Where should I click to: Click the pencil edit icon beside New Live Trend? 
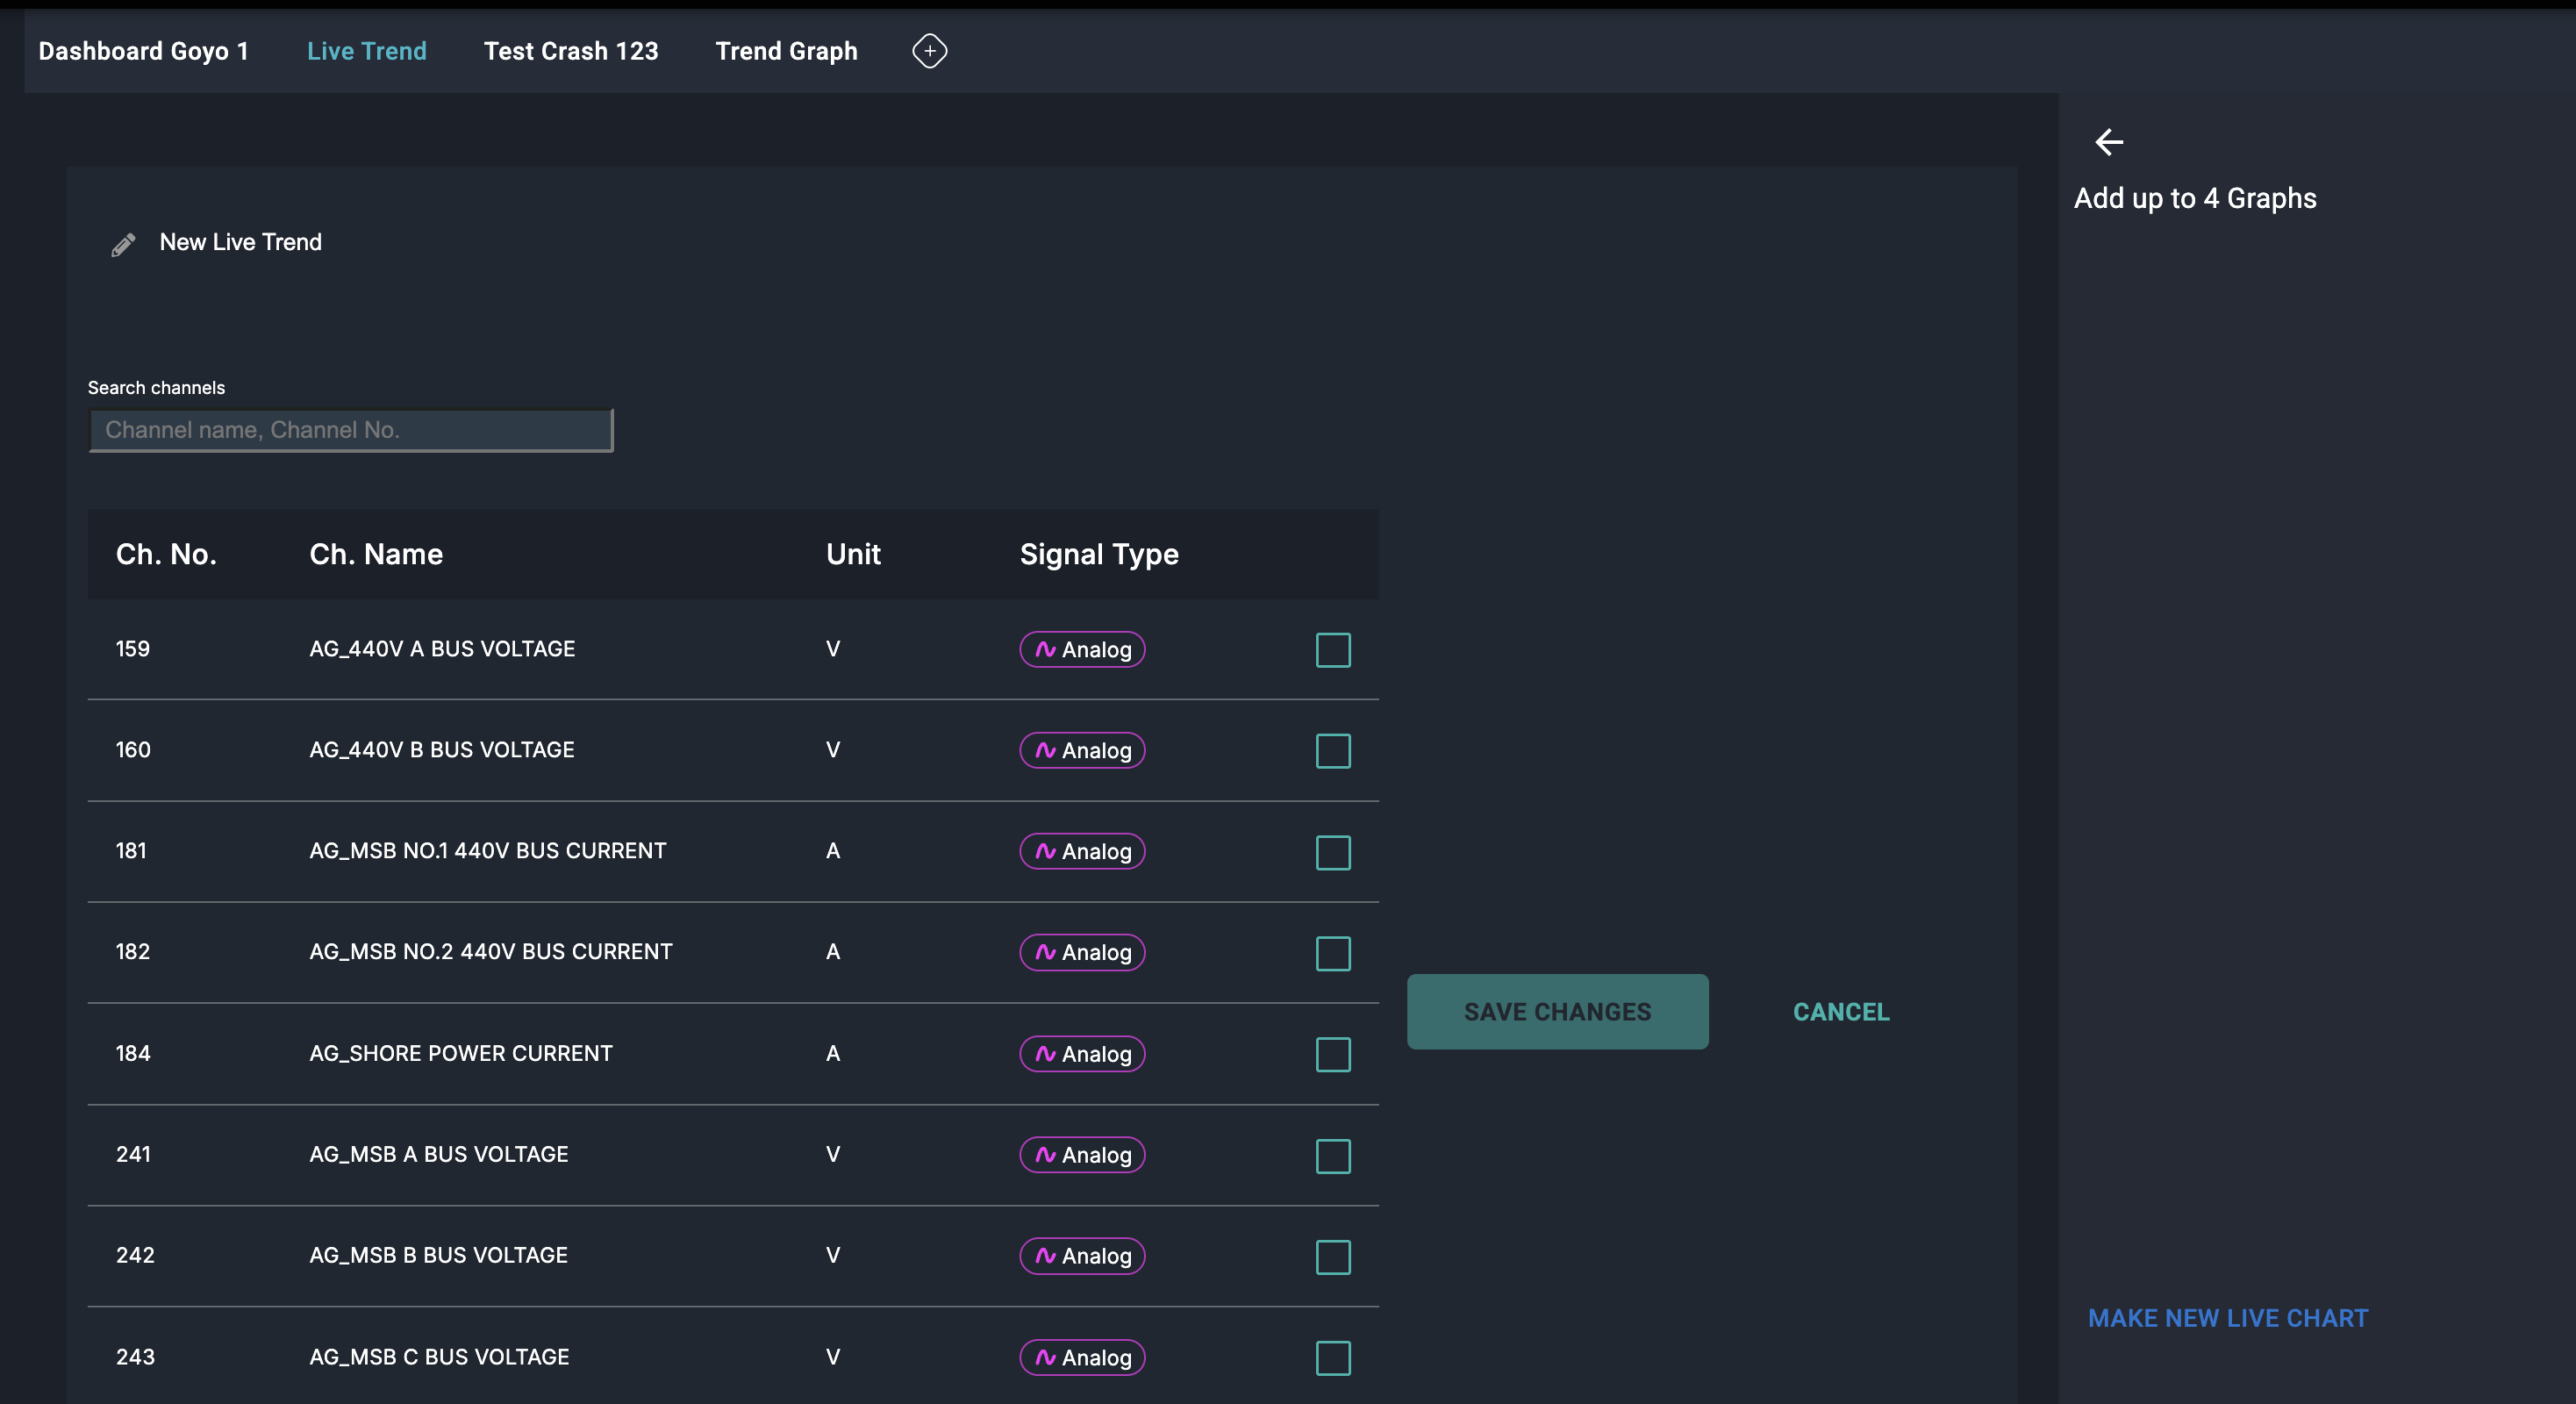tap(123, 245)
